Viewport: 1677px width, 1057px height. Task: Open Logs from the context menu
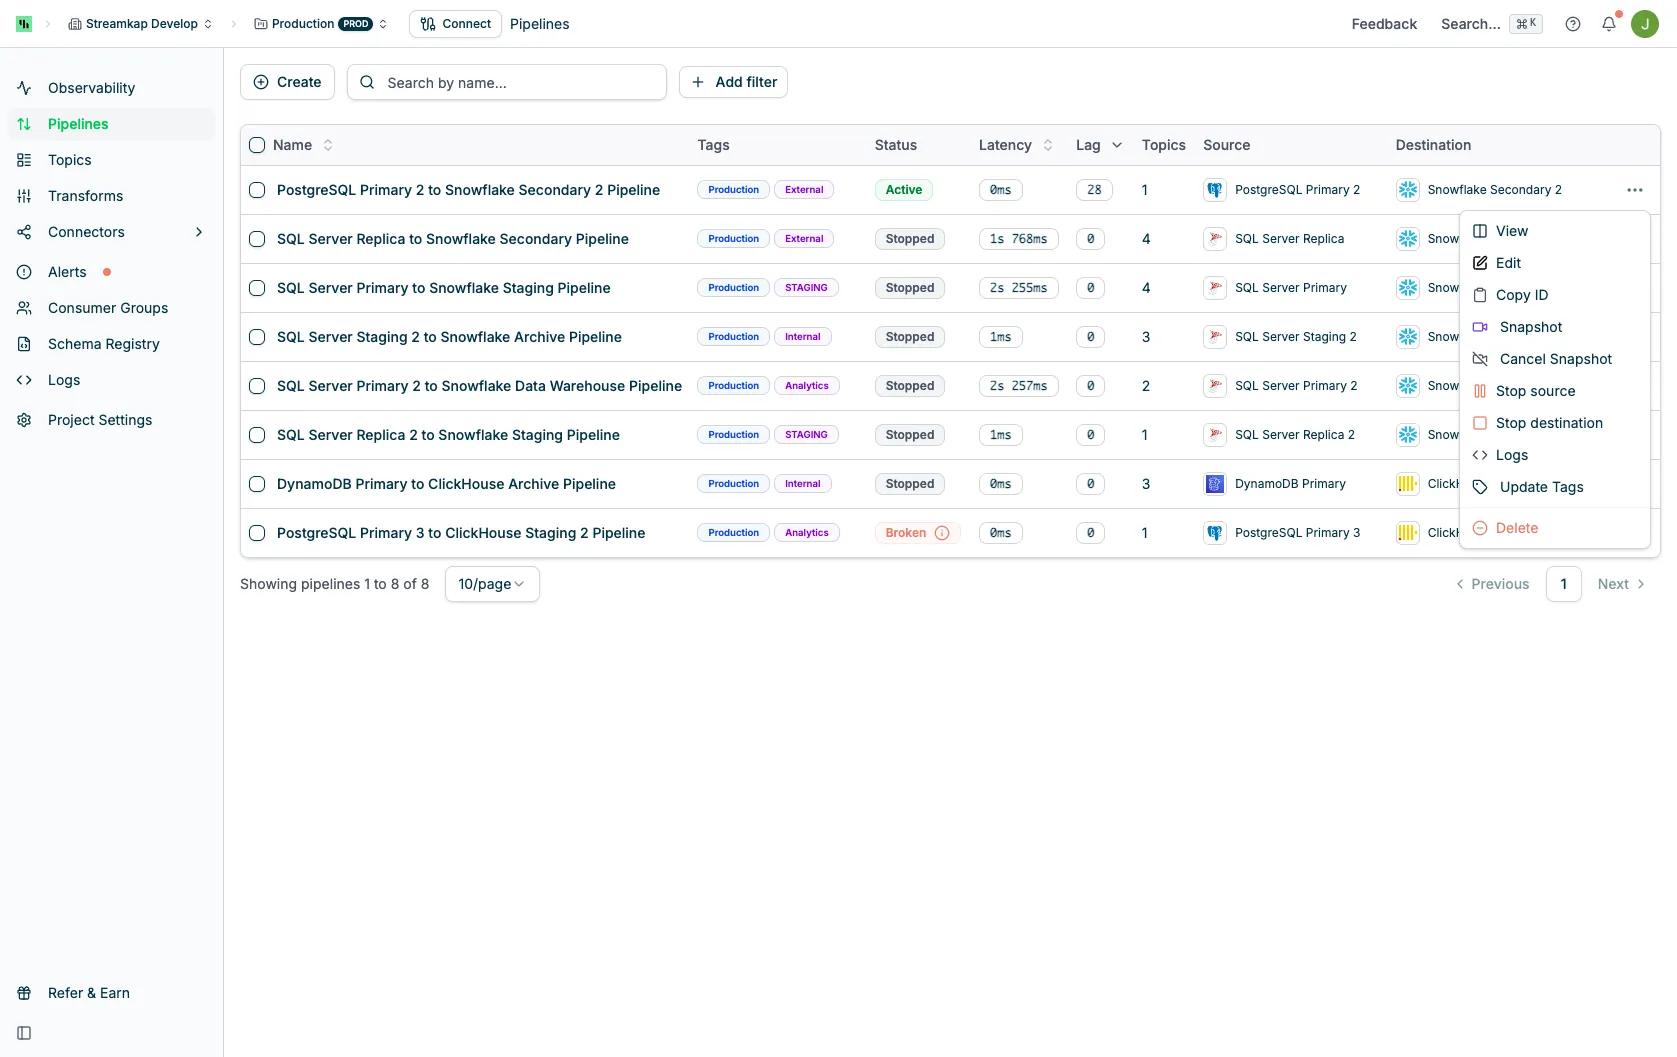pyautogui.click(x=1554, y=455)
